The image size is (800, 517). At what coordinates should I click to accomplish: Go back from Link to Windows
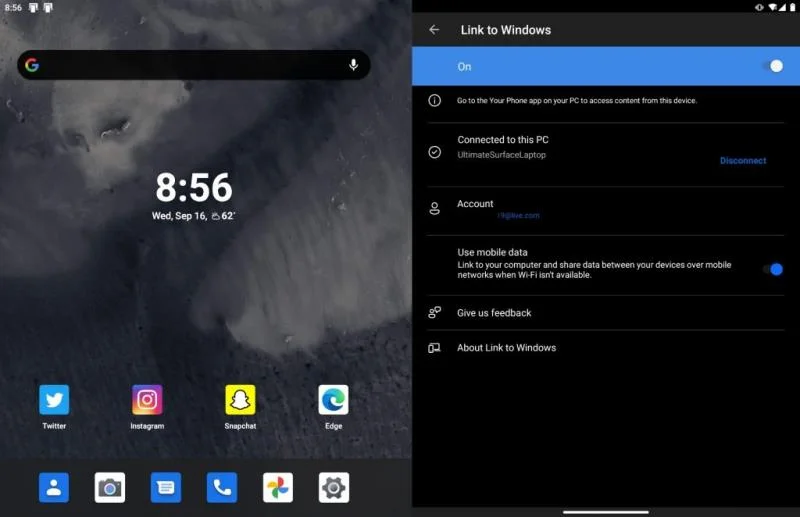434,30
